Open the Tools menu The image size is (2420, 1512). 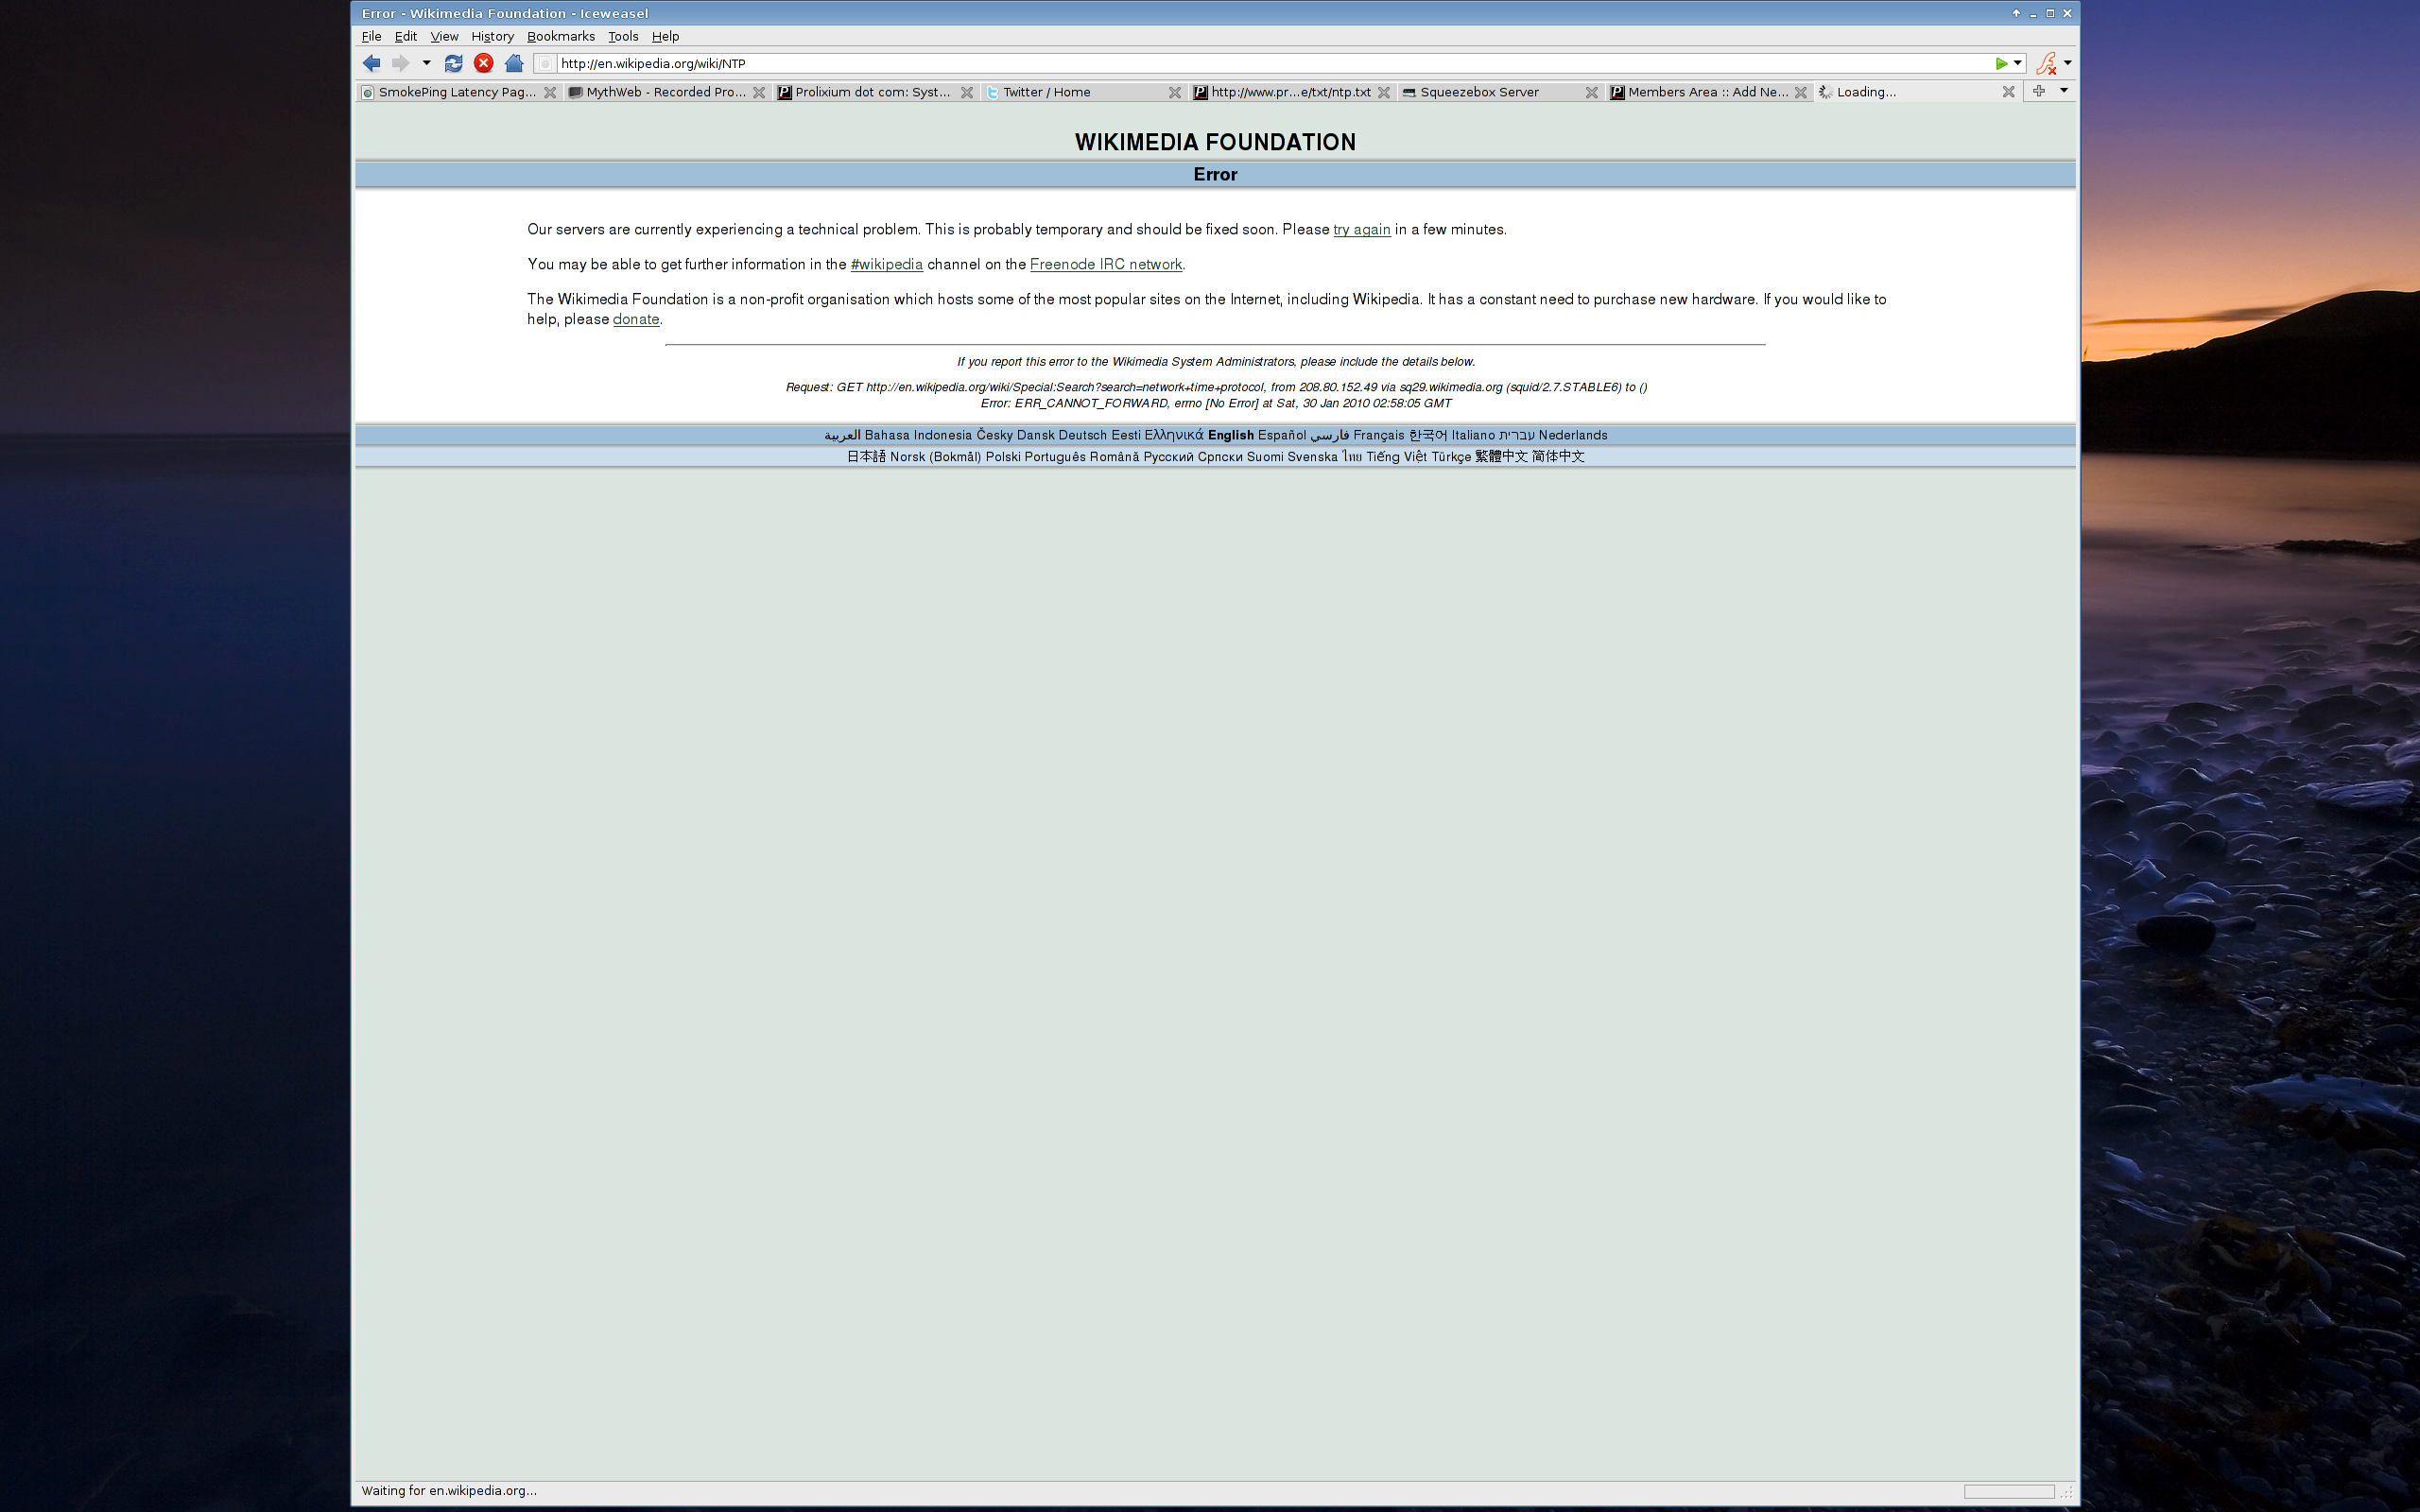point(623,36)
